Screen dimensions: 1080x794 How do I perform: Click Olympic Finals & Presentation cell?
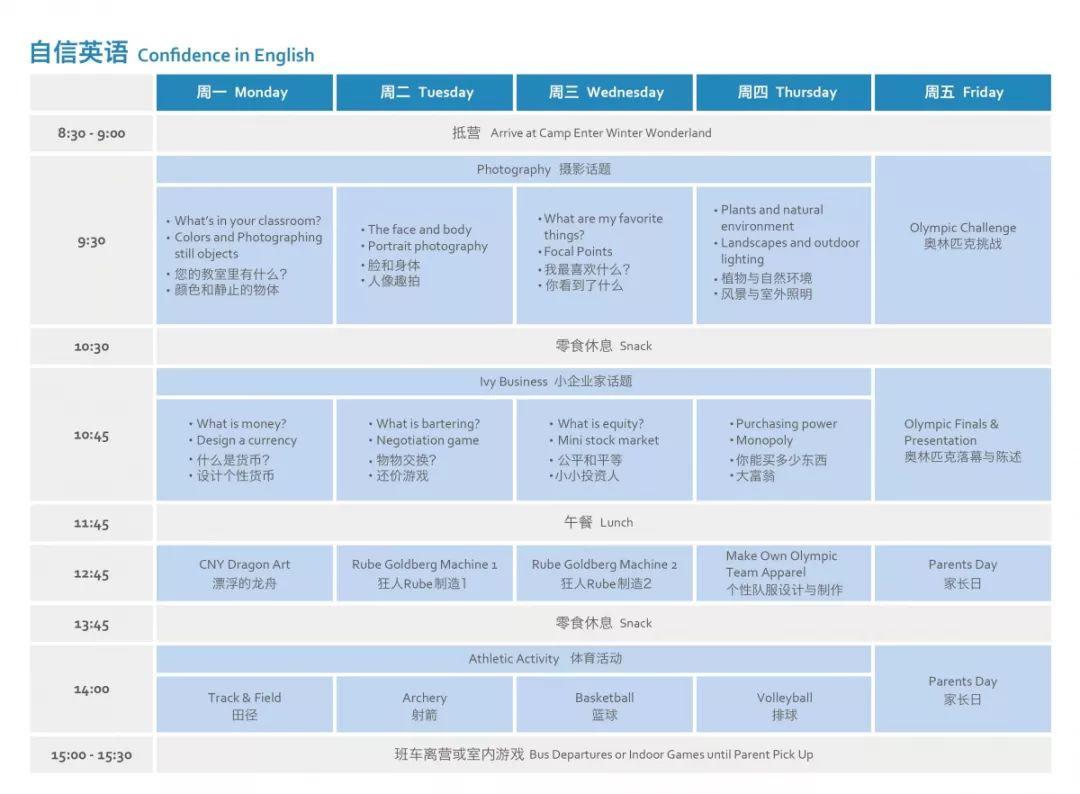[x=963, y=435]
